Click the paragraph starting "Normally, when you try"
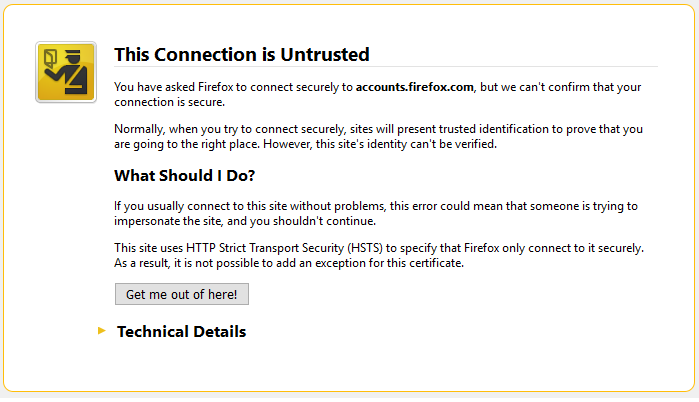 (x=377, y=137)
